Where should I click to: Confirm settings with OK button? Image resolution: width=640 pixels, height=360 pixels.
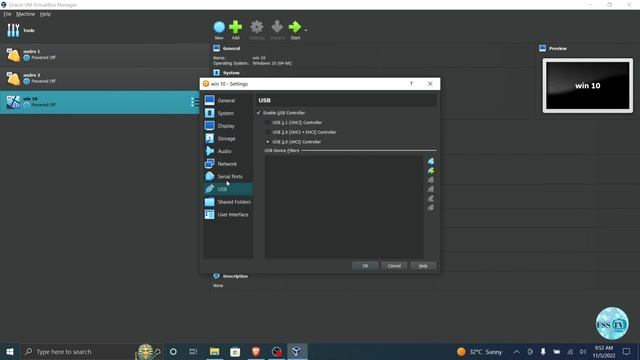pyautogui.click(x=365, y=266)
